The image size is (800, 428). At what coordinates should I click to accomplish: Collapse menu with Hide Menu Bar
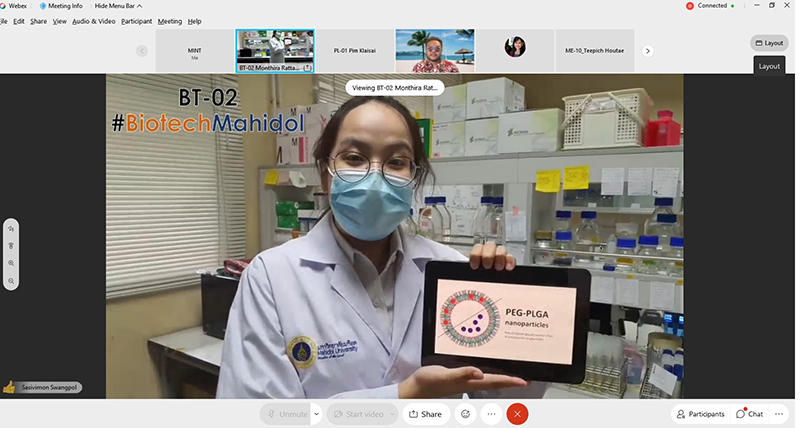coord(118,6)
